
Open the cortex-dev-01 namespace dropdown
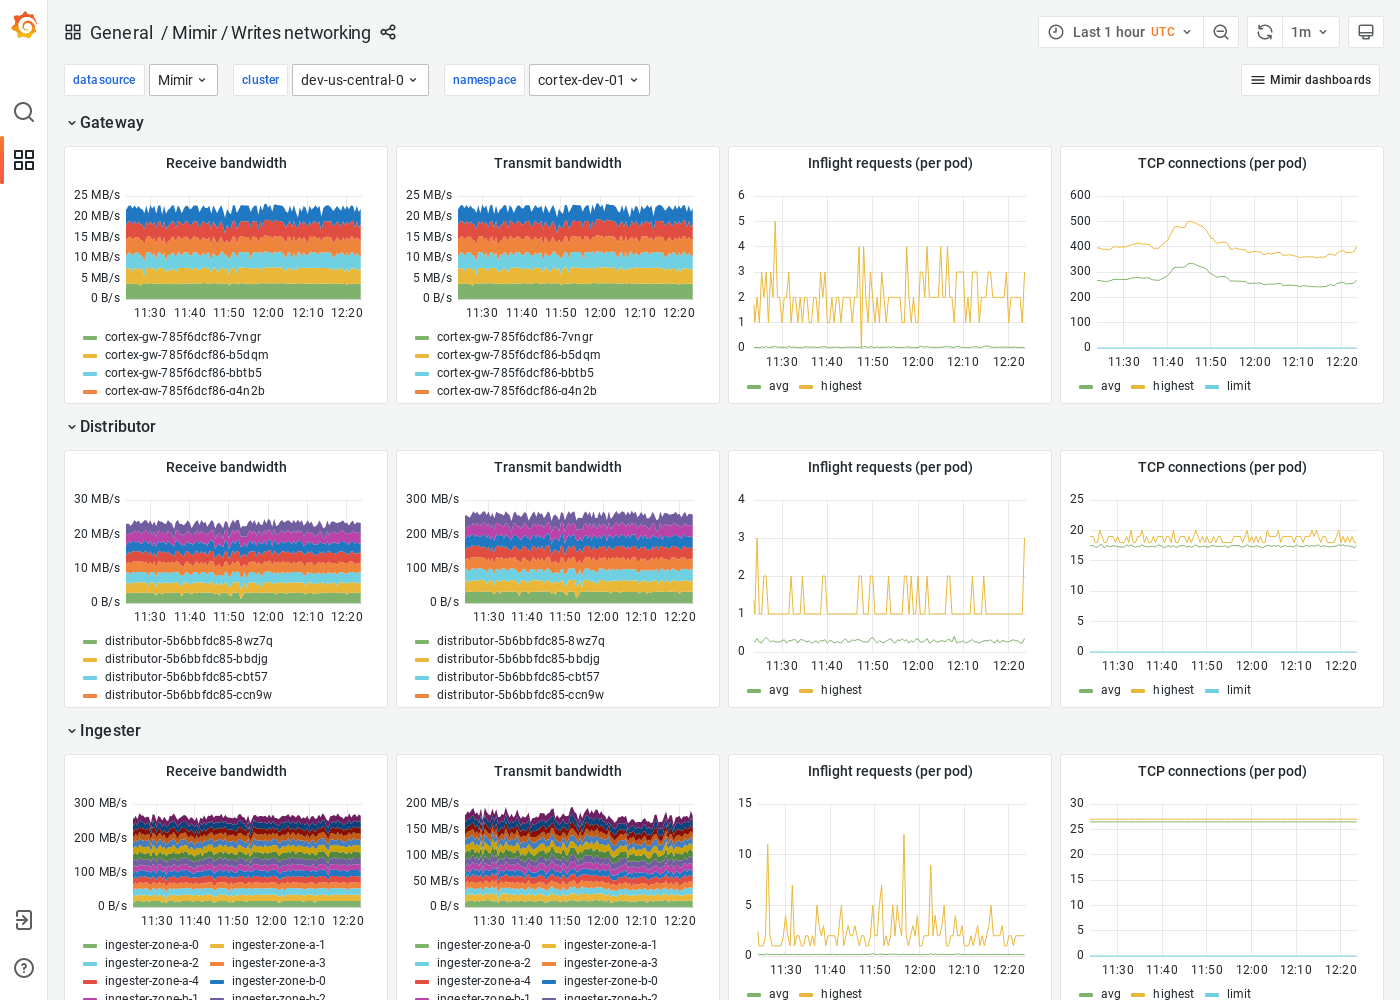coord(589,79)
